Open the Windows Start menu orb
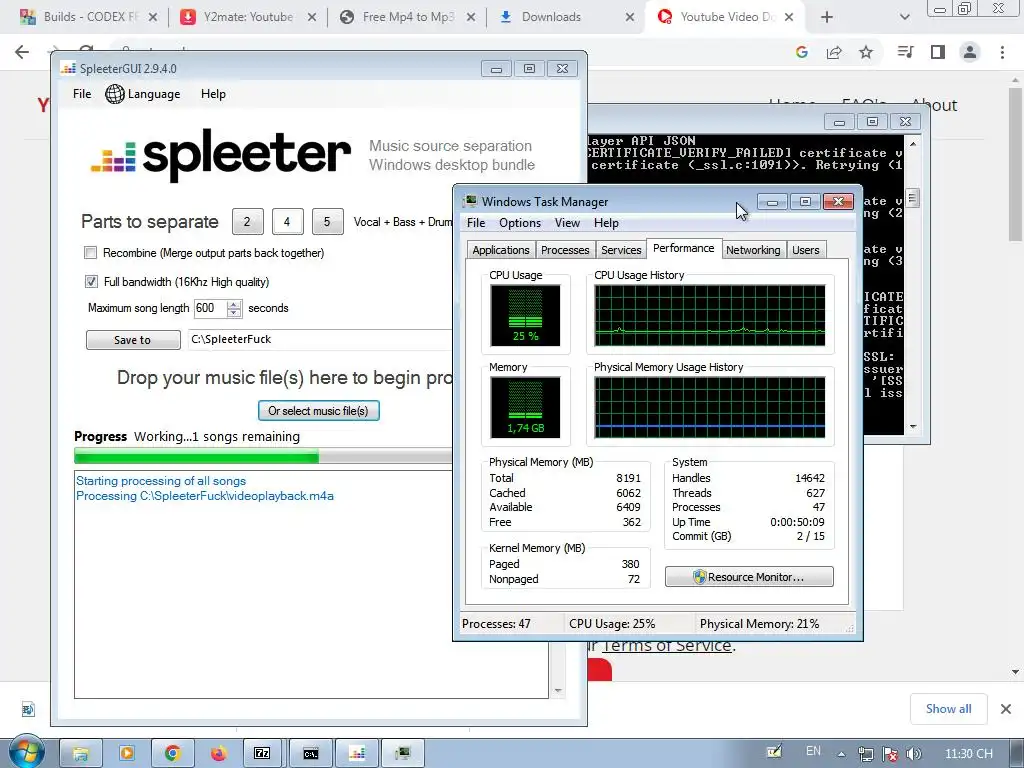The width and height of the screenshot is (1024, 768). click(x=26, y=753)
